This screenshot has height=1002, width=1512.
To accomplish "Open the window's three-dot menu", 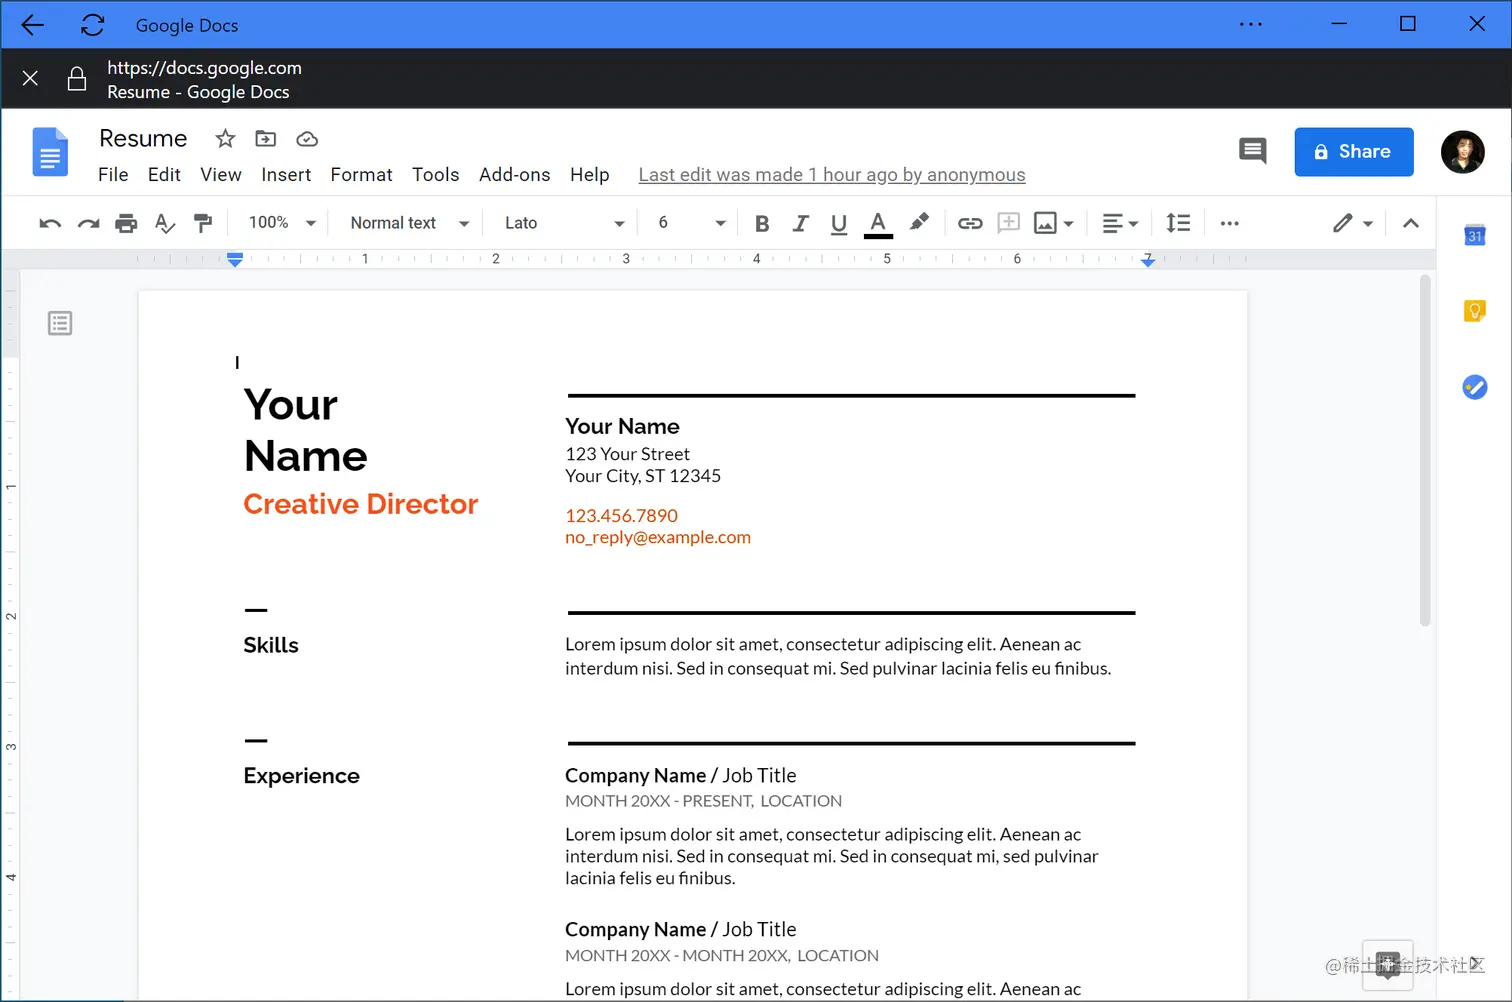I will (x=1251, y=24).
